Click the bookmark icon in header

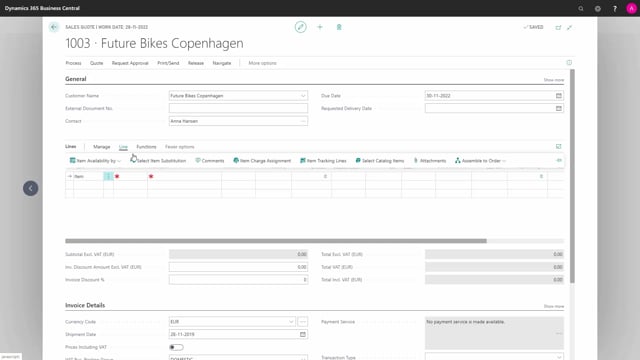pos(339,27)
